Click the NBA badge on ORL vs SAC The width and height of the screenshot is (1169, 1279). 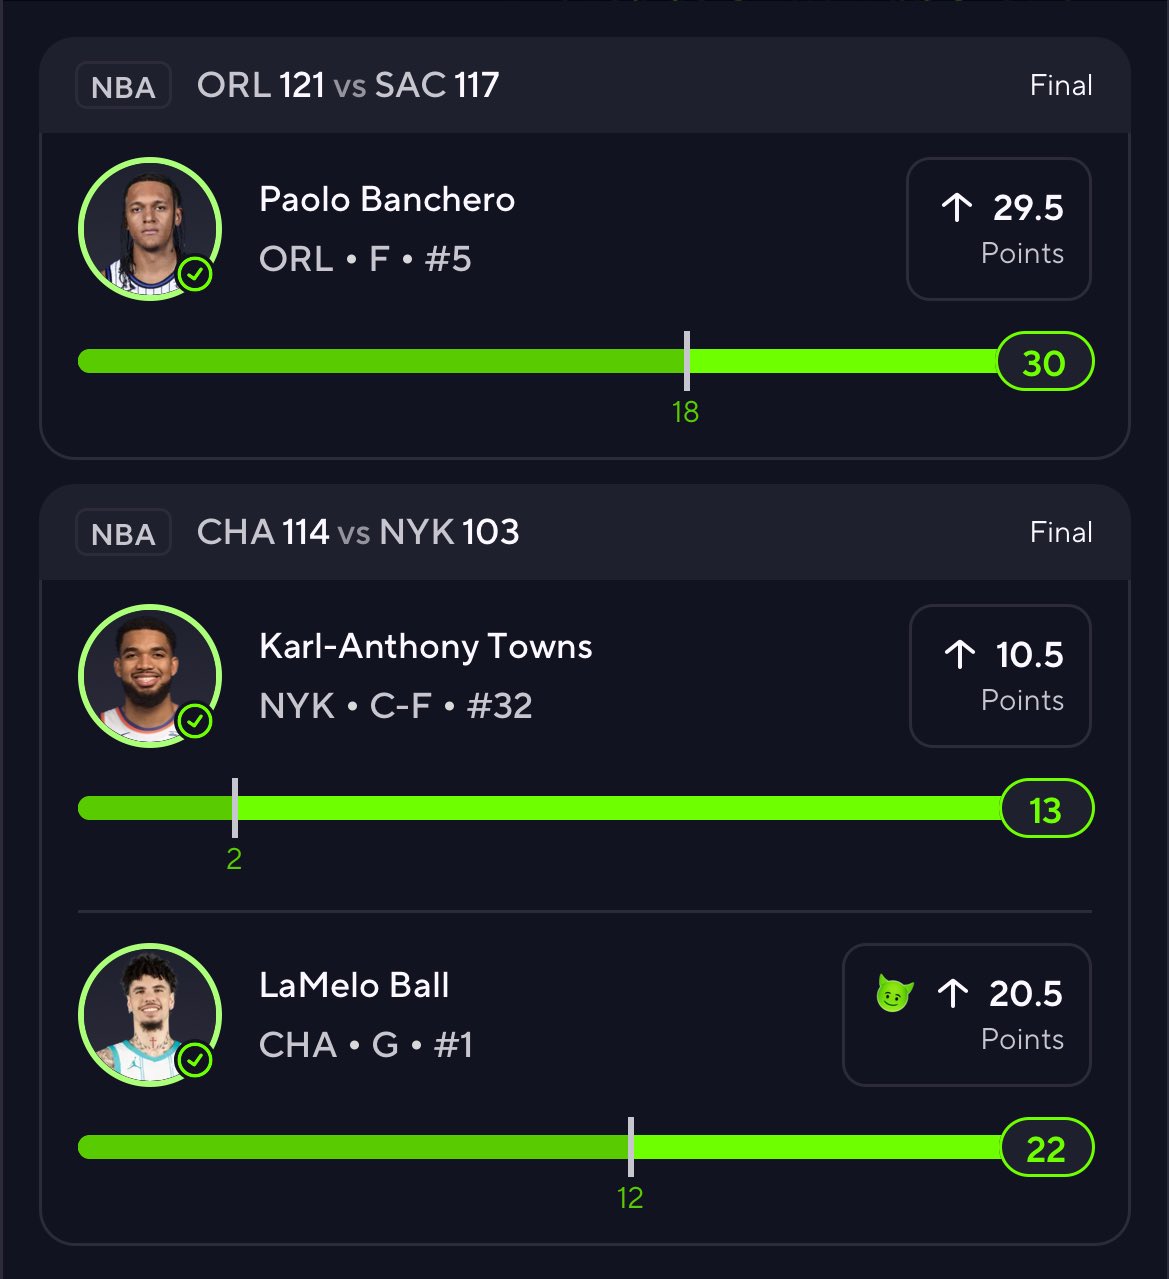click(123, 86)
